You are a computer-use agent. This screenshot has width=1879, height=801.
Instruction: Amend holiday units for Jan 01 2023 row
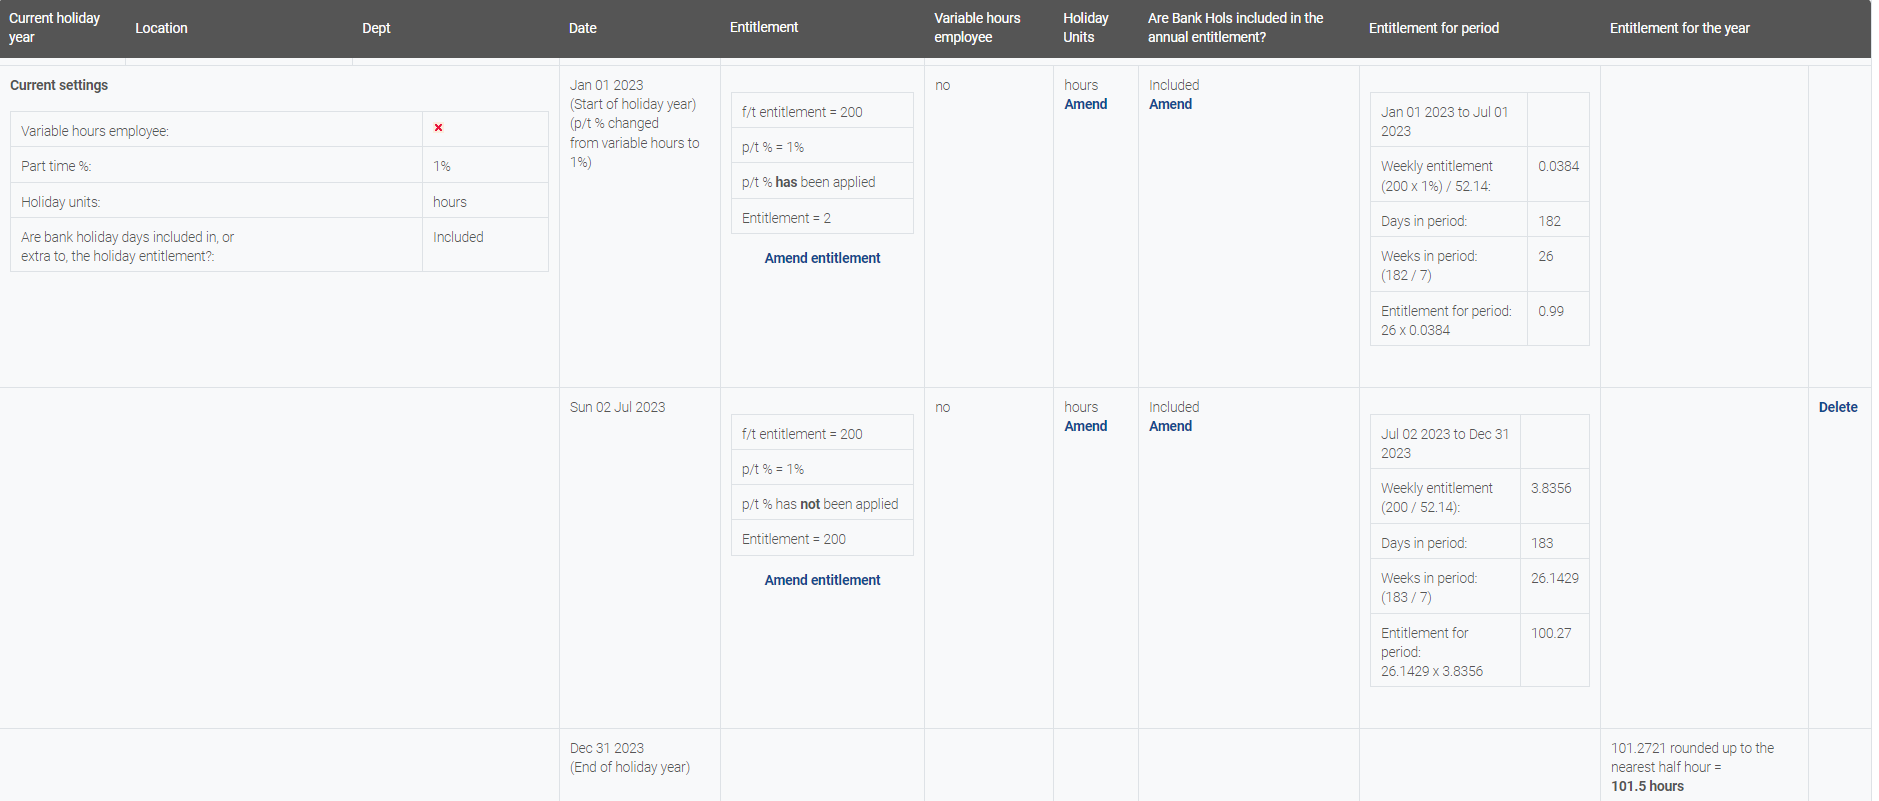[x=1085, y=104]
